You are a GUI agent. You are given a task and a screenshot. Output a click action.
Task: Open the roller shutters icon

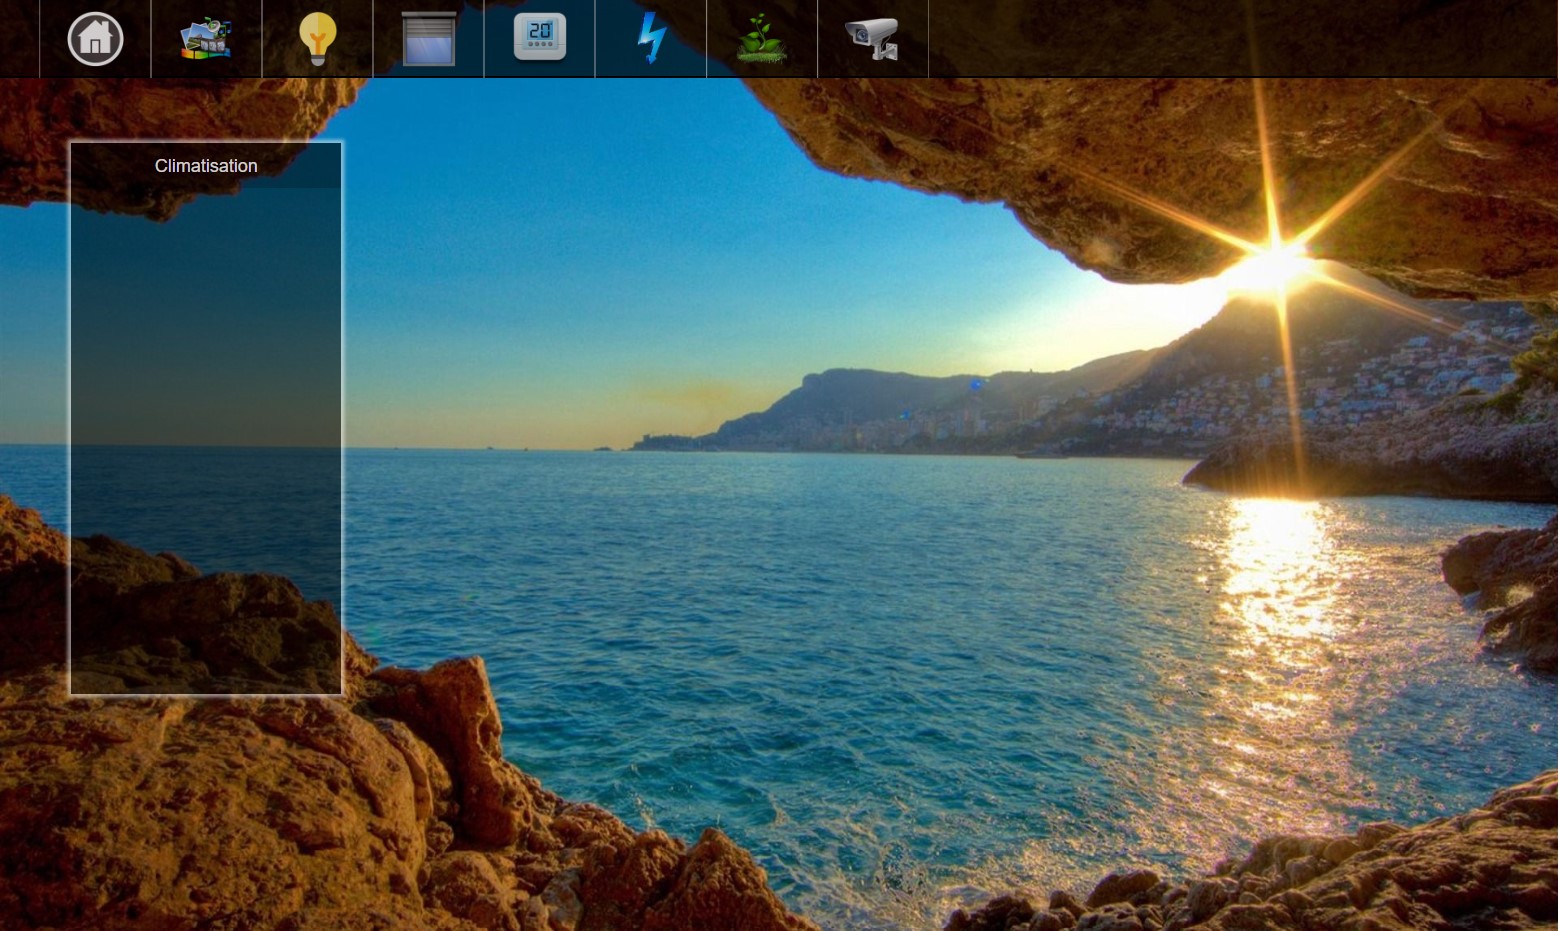(429, 39)
